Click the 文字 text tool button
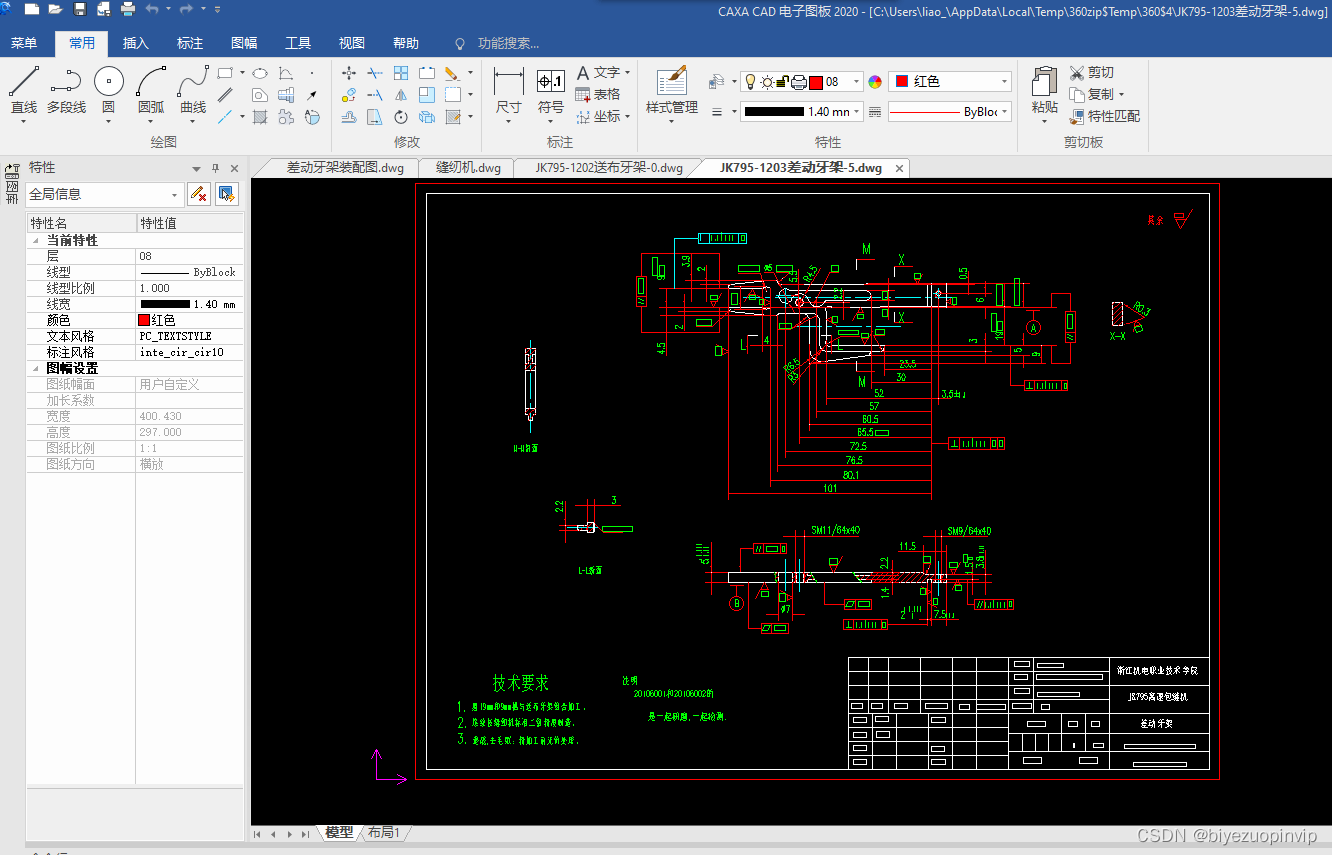This screenshot has width=1332, height=855. click(x=603, y=72)
